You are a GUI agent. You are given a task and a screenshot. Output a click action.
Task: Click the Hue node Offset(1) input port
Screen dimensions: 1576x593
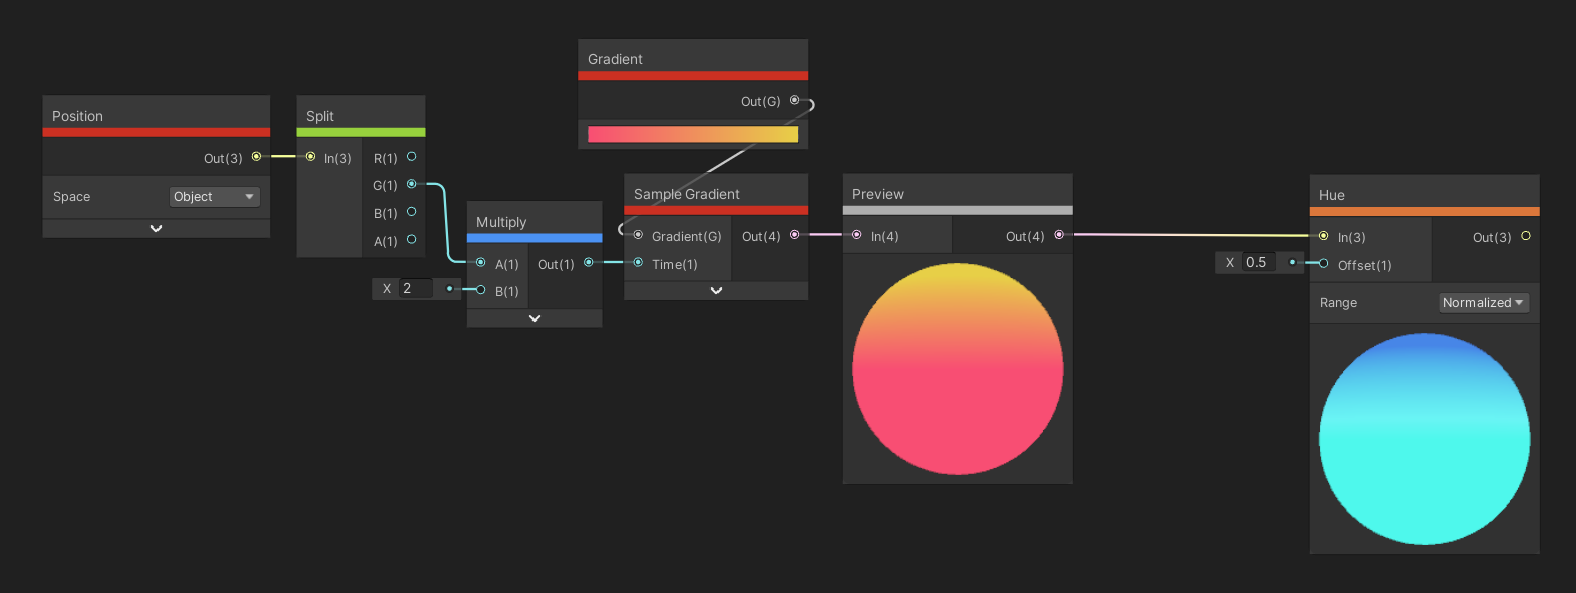tap(1324, 264)
